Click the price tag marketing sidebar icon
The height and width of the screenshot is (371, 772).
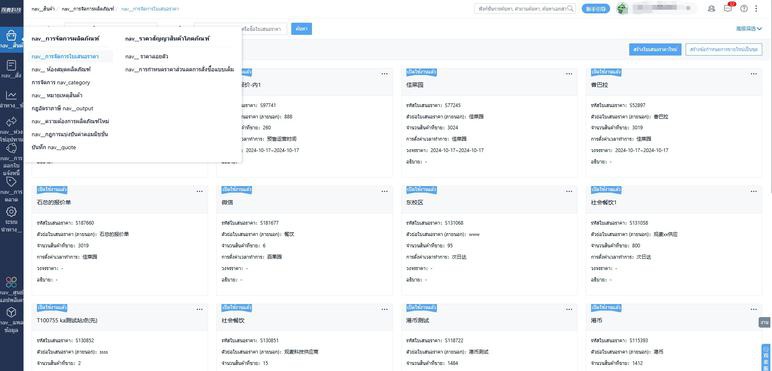click(11, 182)
